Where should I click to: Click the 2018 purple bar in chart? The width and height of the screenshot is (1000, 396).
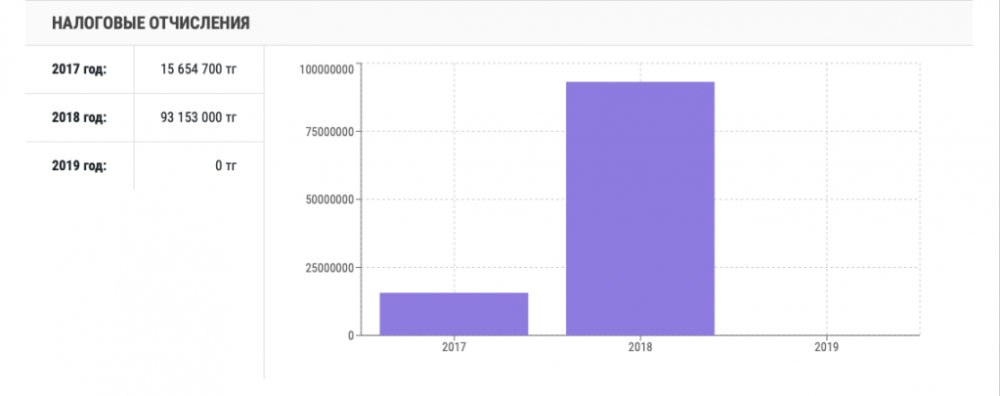[640, 209]
